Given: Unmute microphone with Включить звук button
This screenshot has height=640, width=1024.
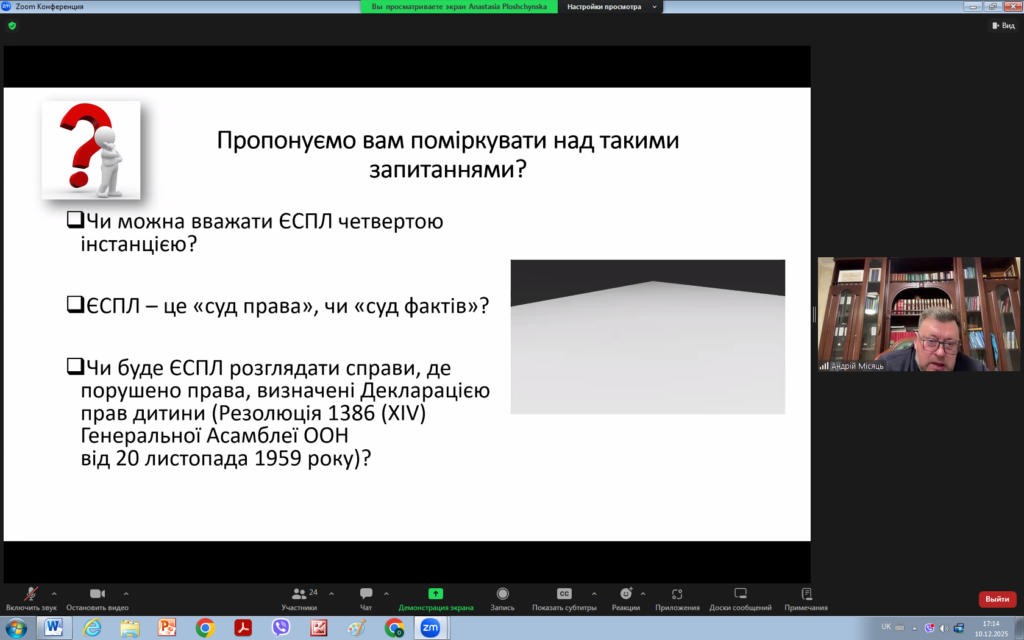Looking at the screenshot, I should click(31, 594).
